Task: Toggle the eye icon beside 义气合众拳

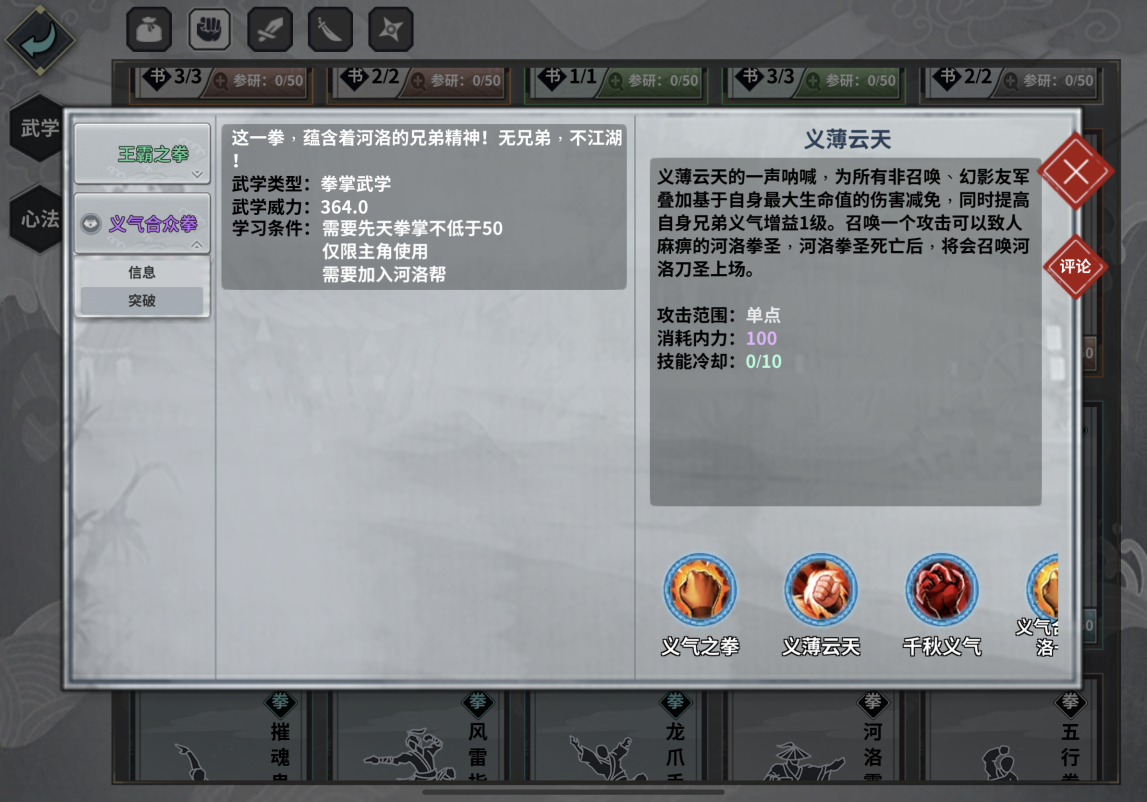Action: click(91, 223)
